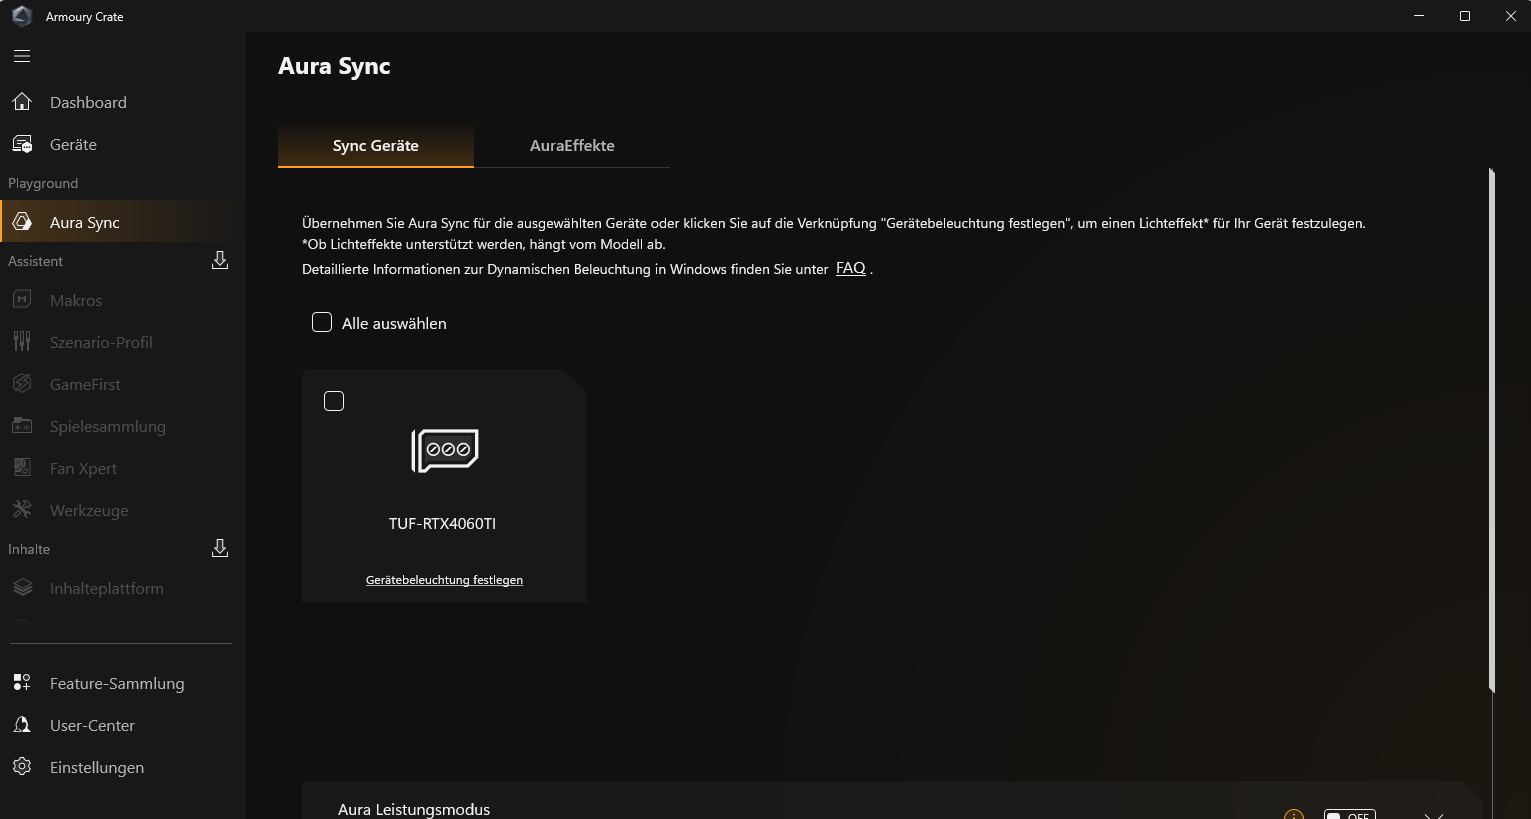1531x819 pixels.
Task: Click the Armoury Crate logo in title bar
Action: 22,16
